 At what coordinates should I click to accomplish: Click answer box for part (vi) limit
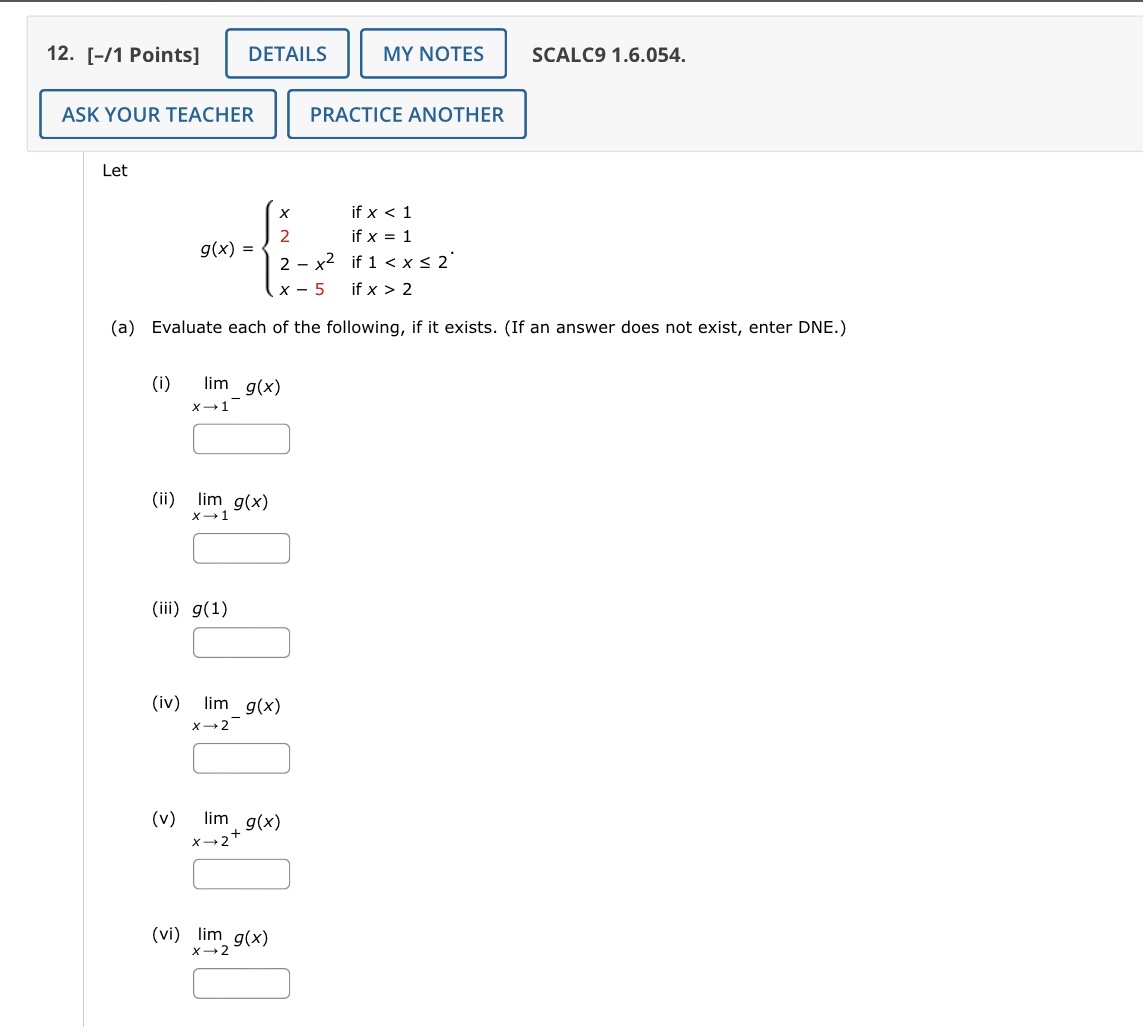[x=241, y=983]
